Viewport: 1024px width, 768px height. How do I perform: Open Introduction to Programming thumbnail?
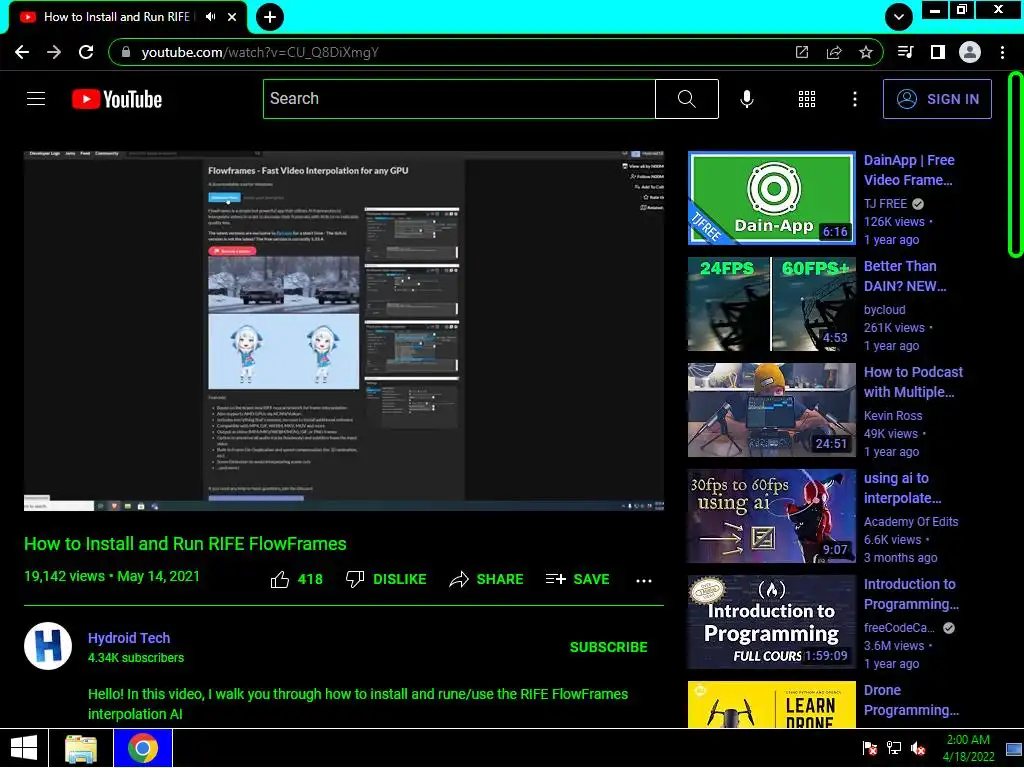click(771, 622)
